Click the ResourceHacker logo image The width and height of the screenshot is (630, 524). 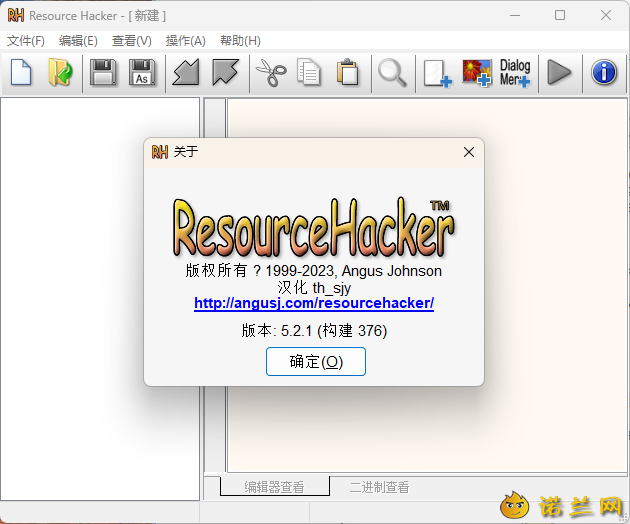[x=313, y=228]
